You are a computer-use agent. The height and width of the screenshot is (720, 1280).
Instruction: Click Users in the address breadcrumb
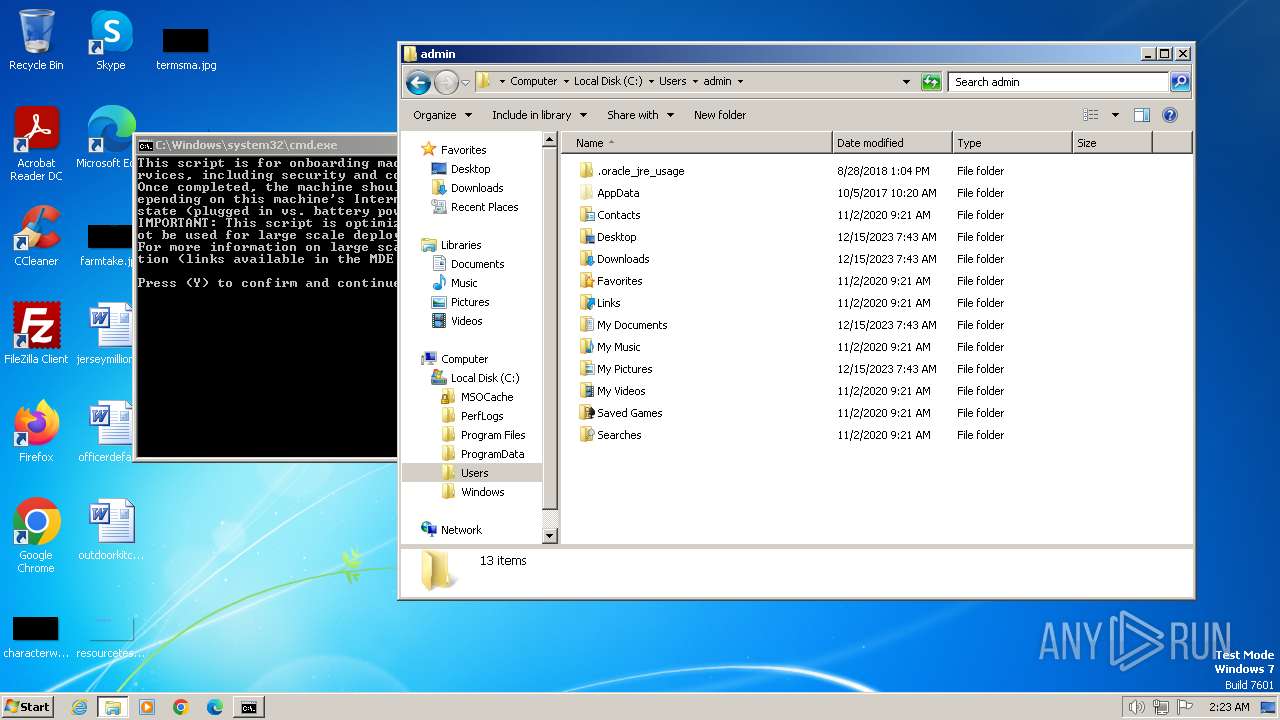point(672,82)
